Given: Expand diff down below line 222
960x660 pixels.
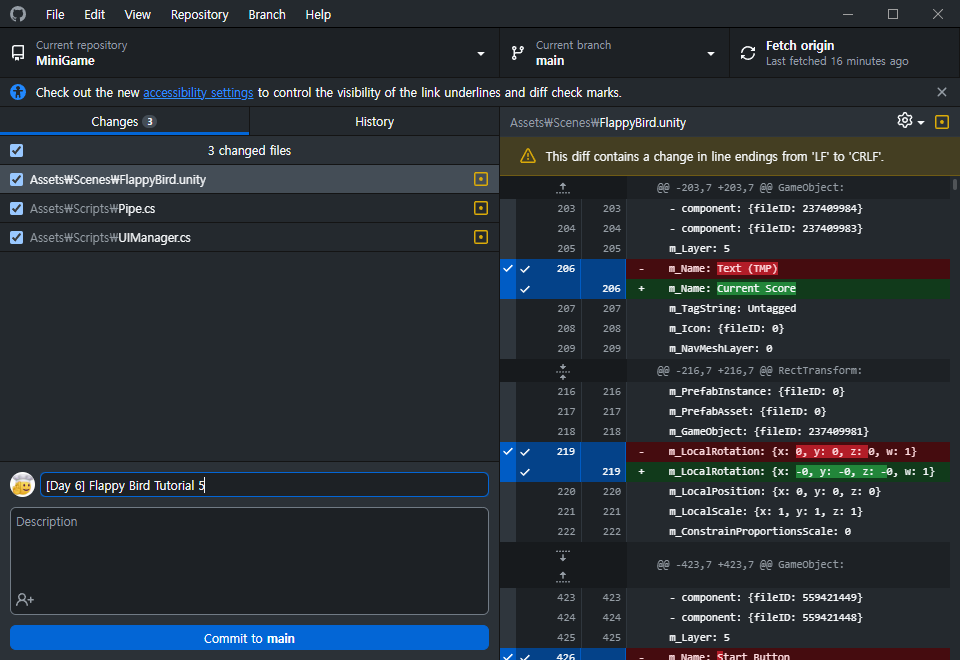Looking at the screenshot, I should point(563,555).
